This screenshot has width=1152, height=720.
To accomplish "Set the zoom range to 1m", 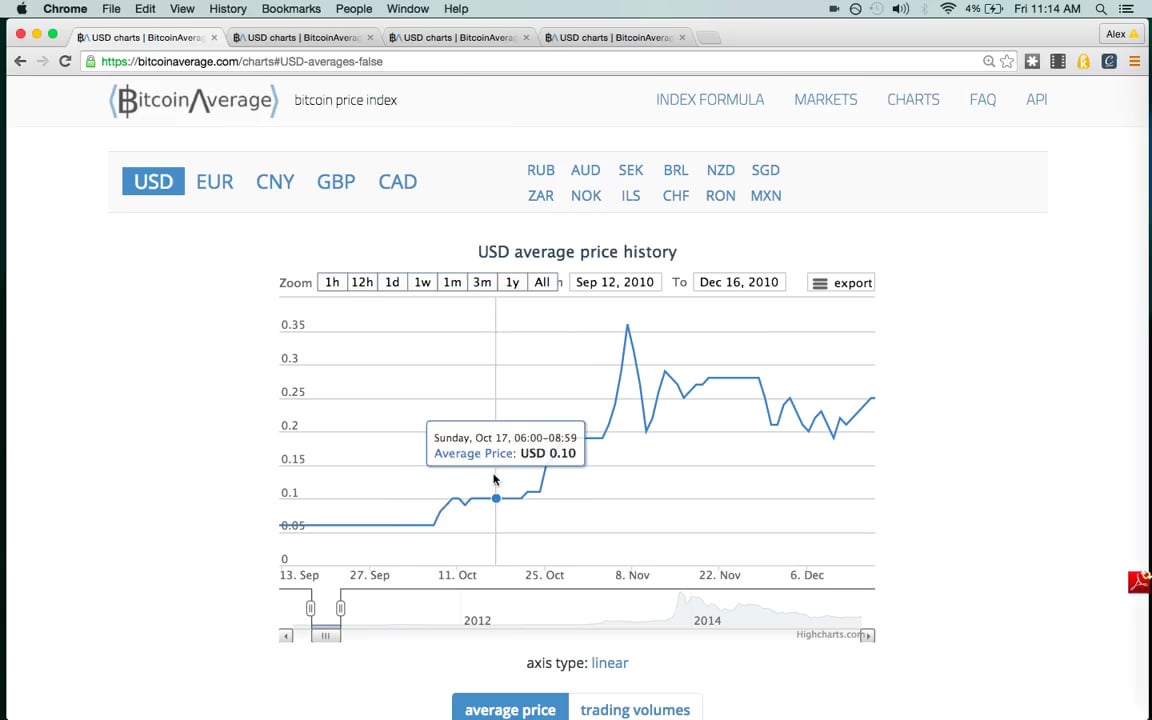I will 452,283.
